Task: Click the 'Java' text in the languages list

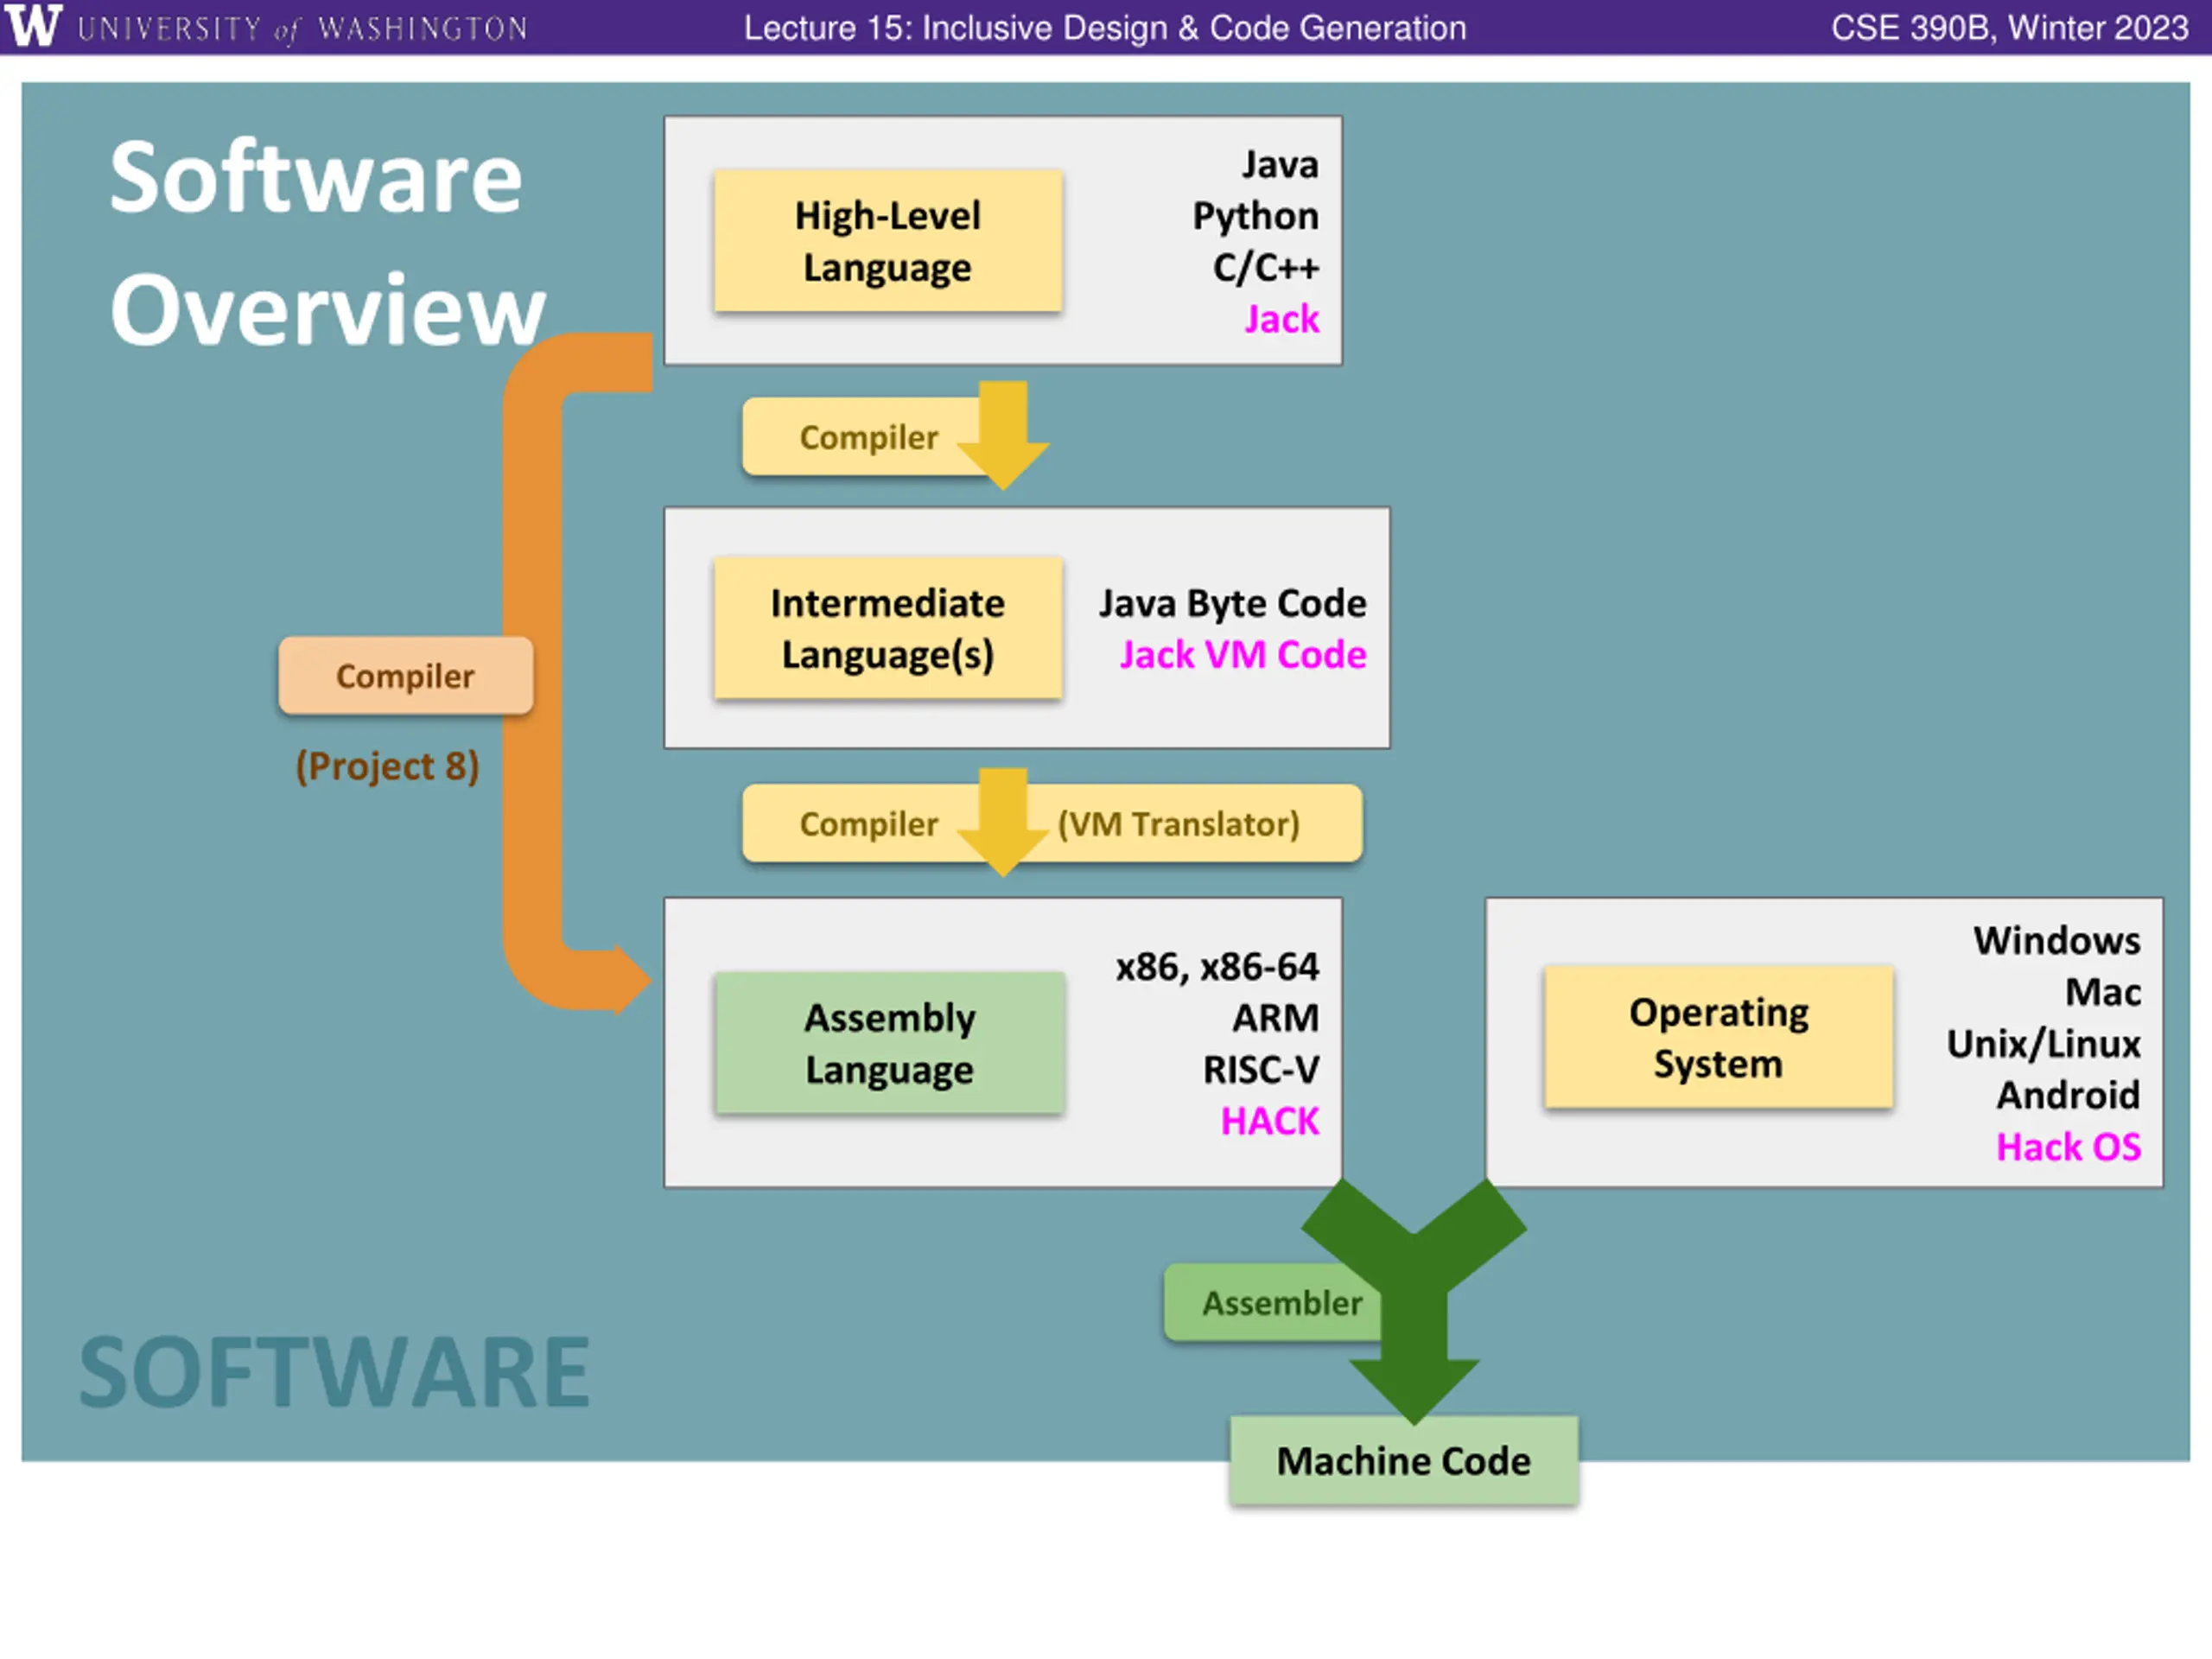Action: pyautogui.click(x=1280, y=165)
